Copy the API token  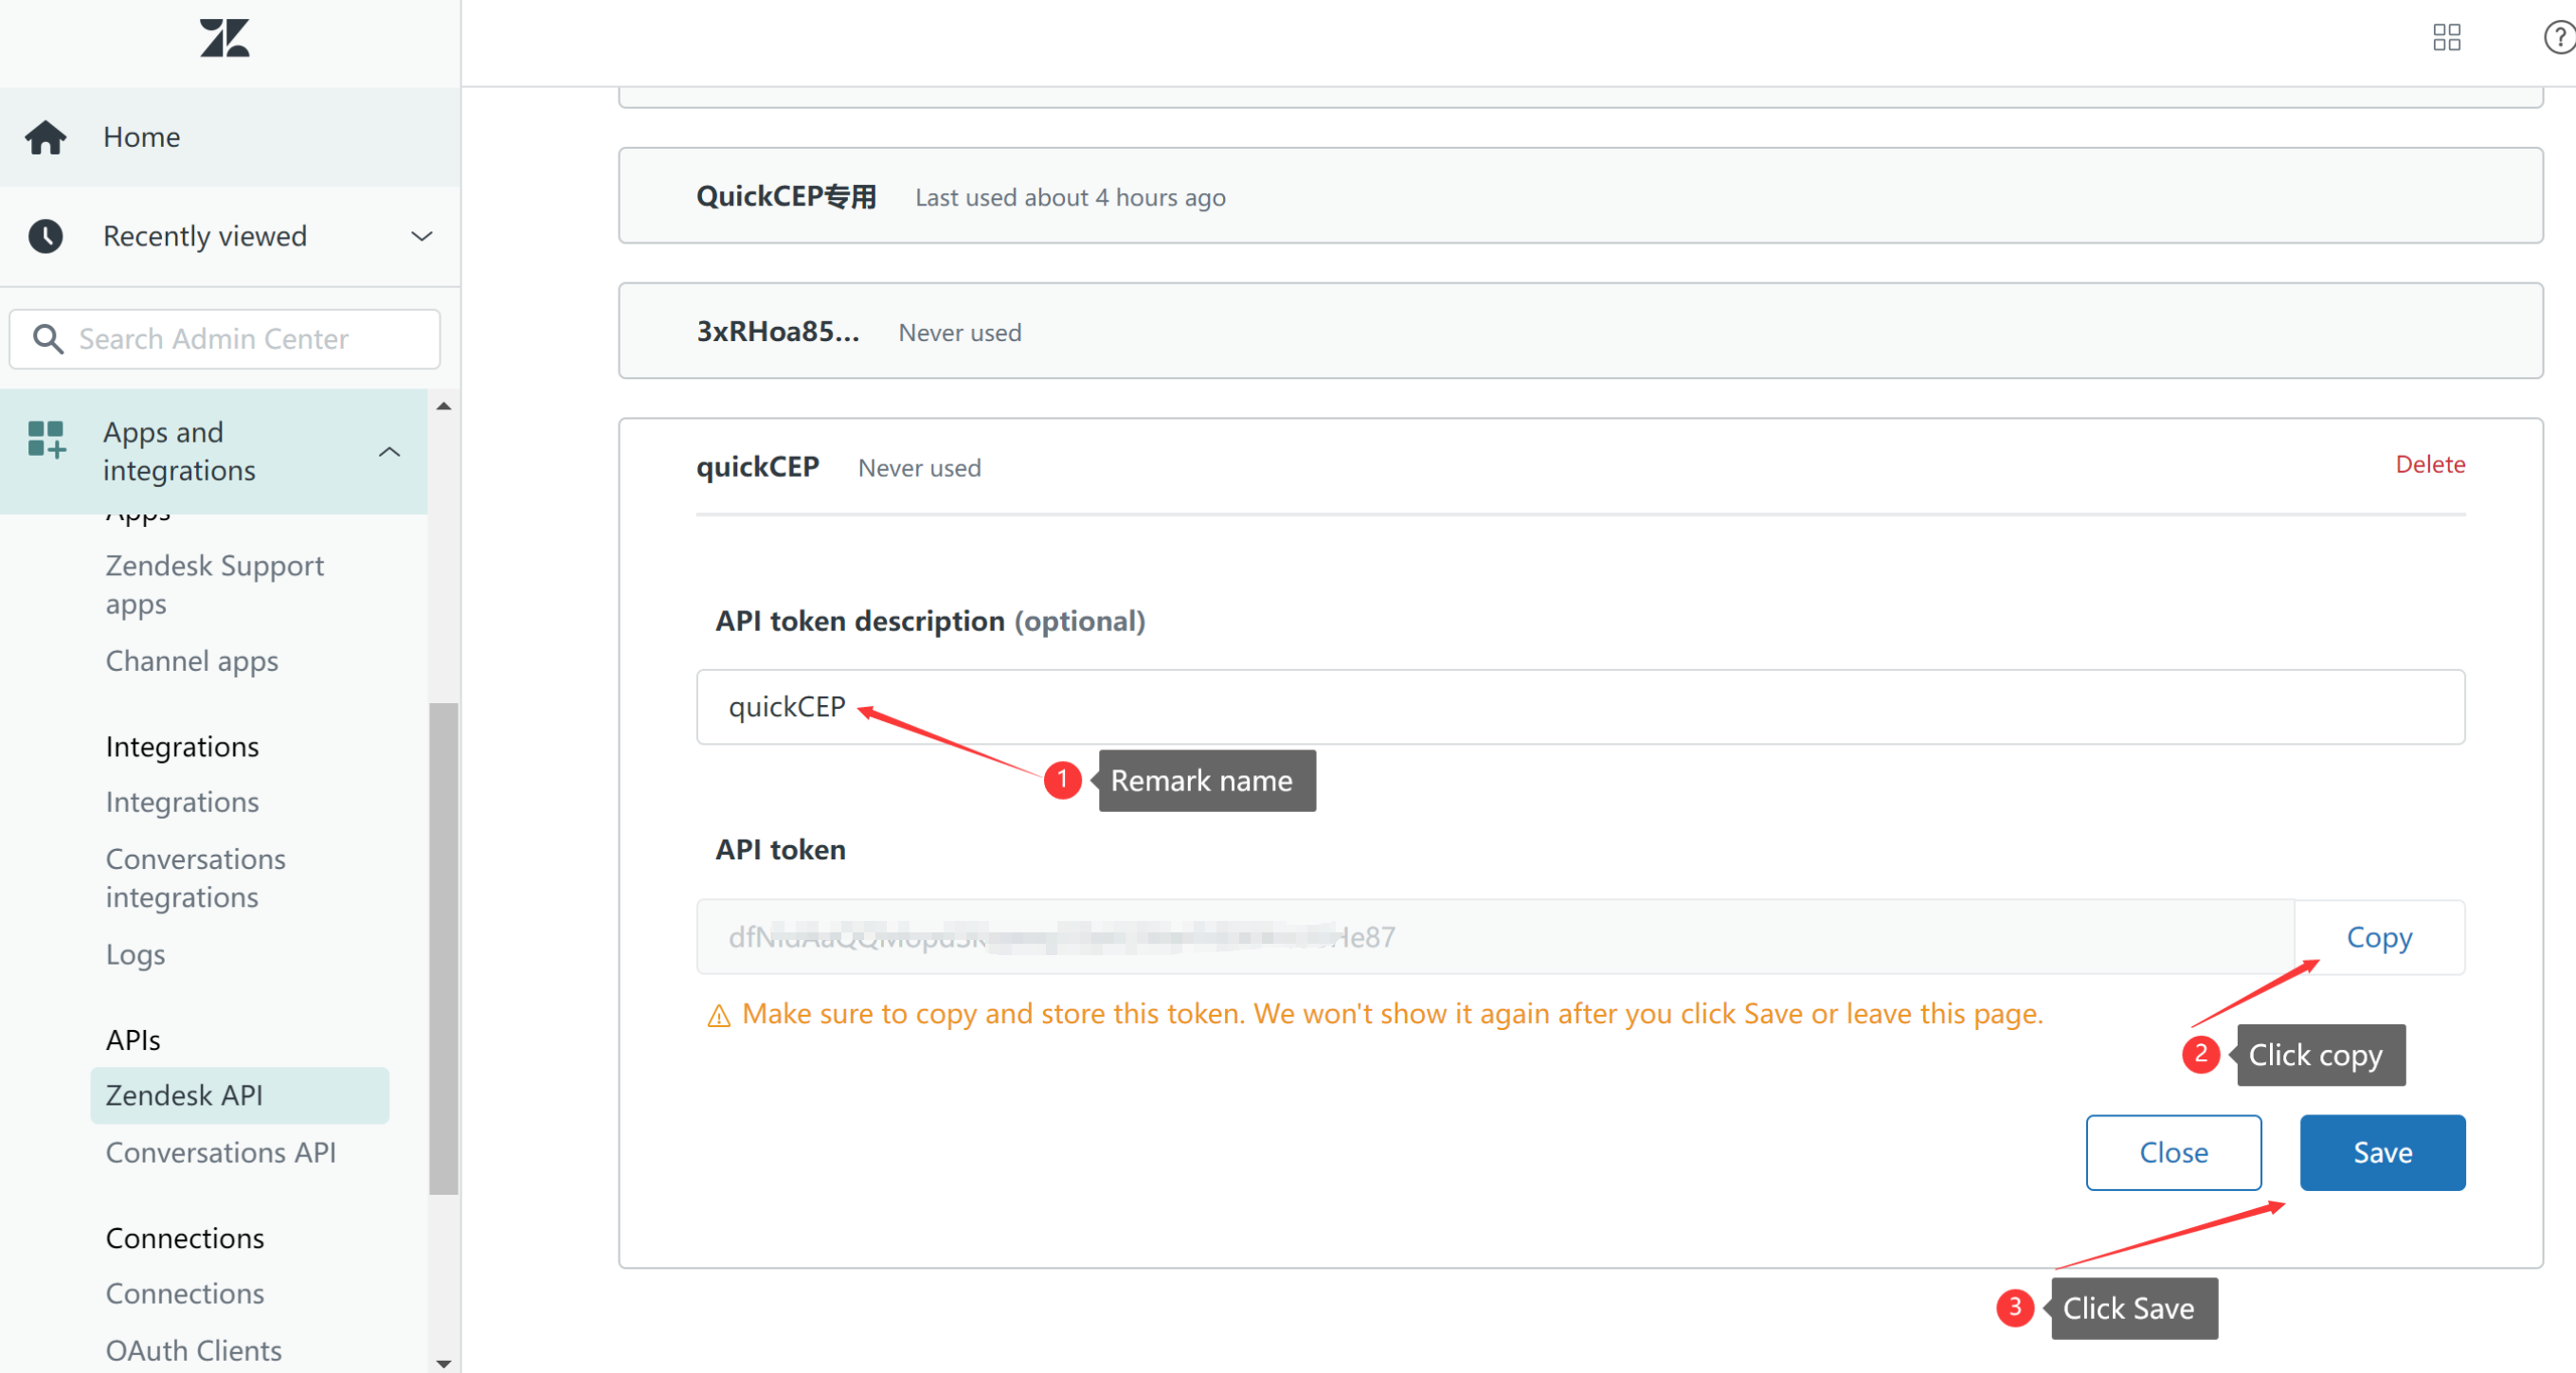click(x=2379, y=938)
